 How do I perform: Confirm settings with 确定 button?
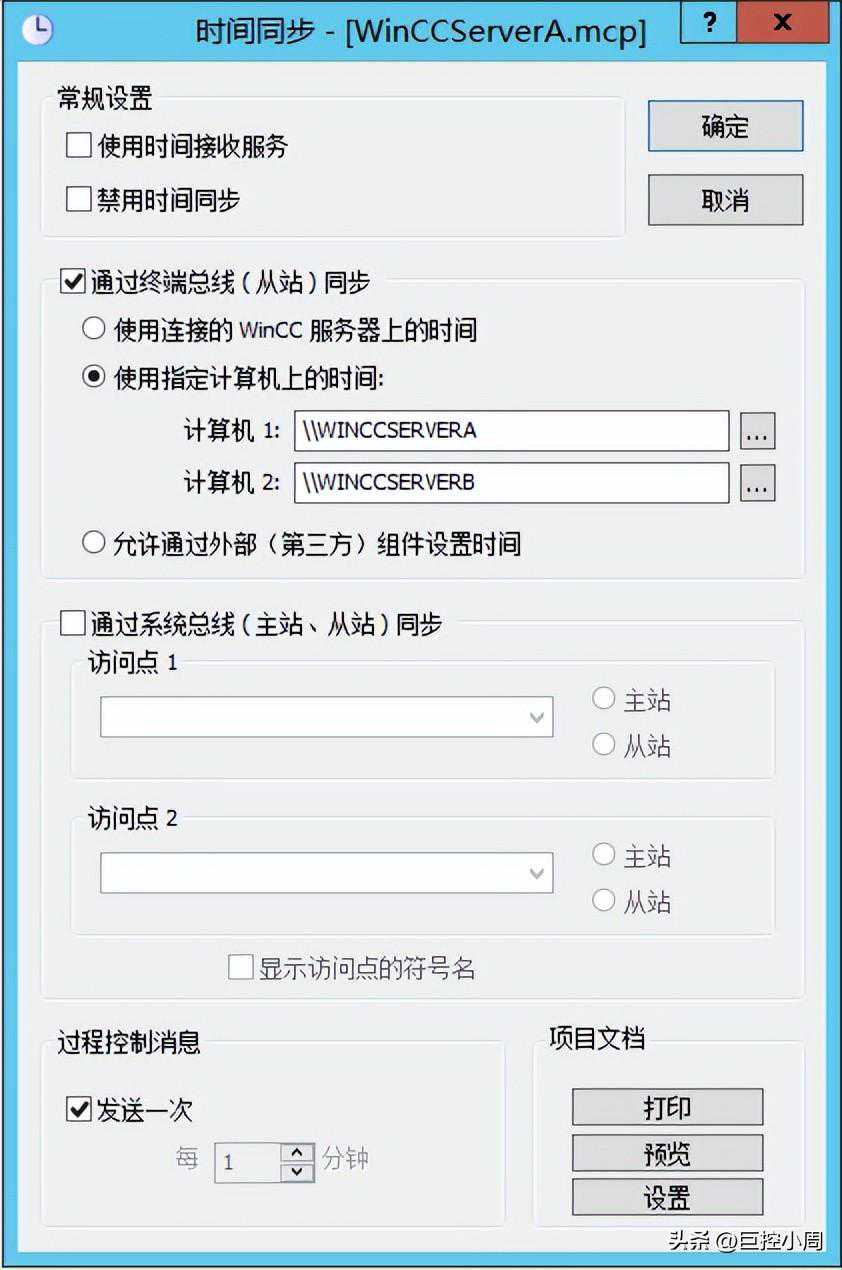coord(725,127)
